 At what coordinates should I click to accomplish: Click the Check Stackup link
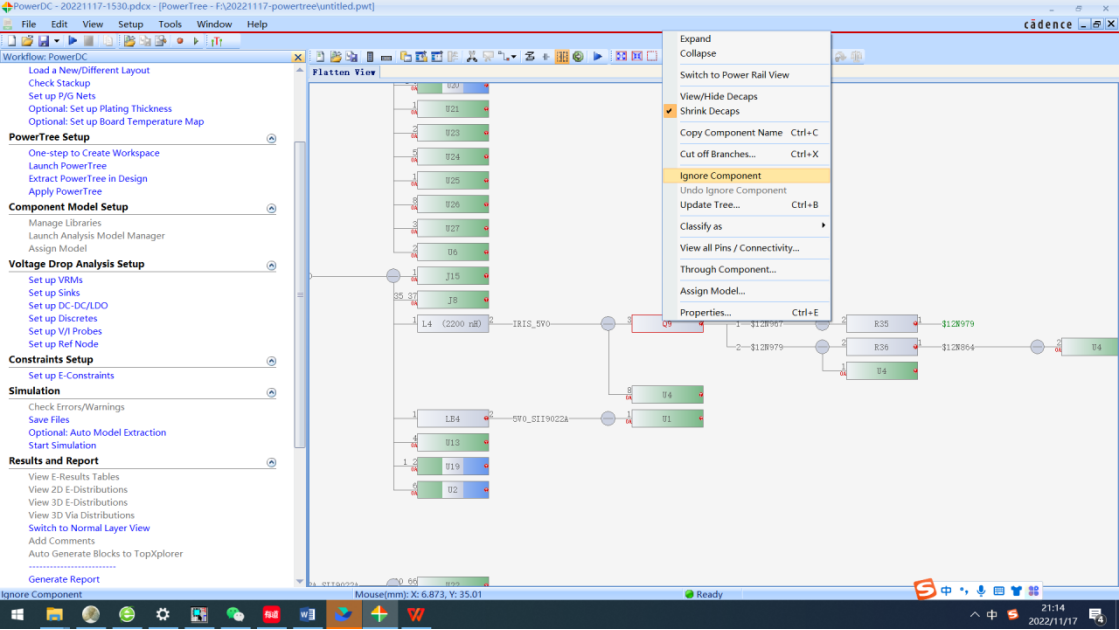coord(59,83)
